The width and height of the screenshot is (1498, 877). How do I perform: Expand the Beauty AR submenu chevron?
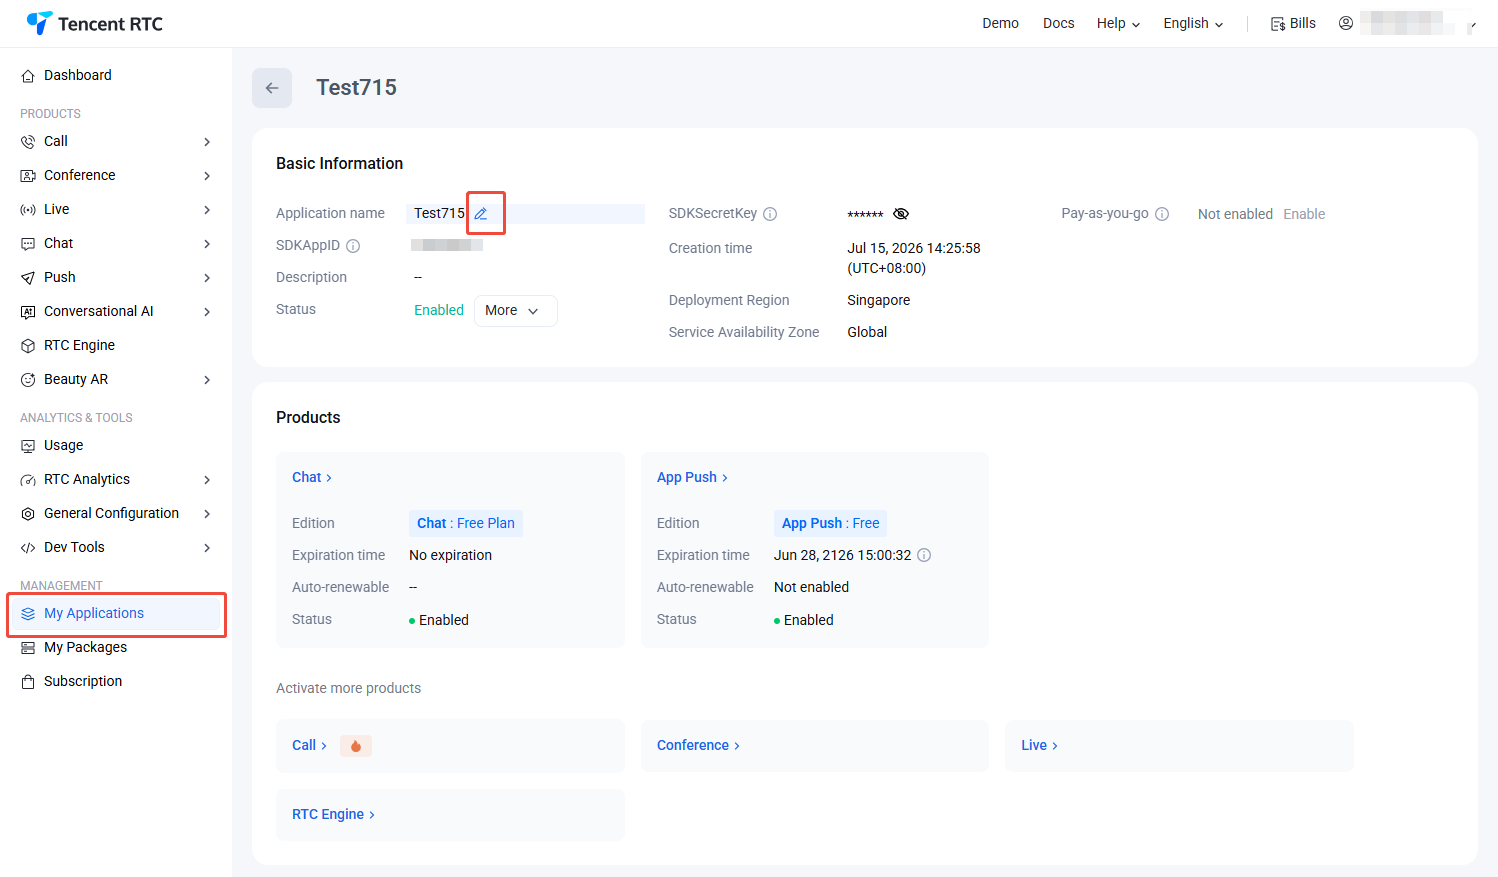point(207,380)
